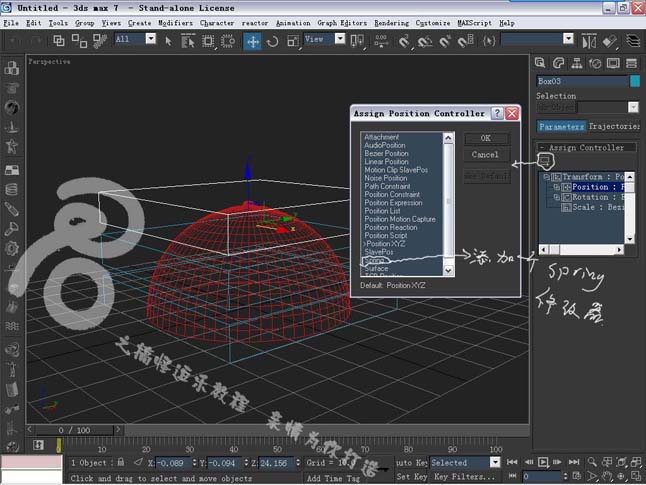Screen dimensions: 646x485
Task: Activate the Select and Scale tool
Action: [293, 41]
